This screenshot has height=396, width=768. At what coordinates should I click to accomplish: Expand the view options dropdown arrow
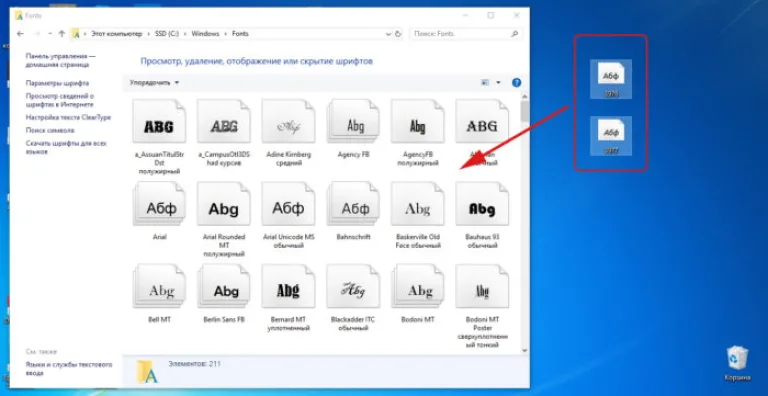click(x=499, y=82)
